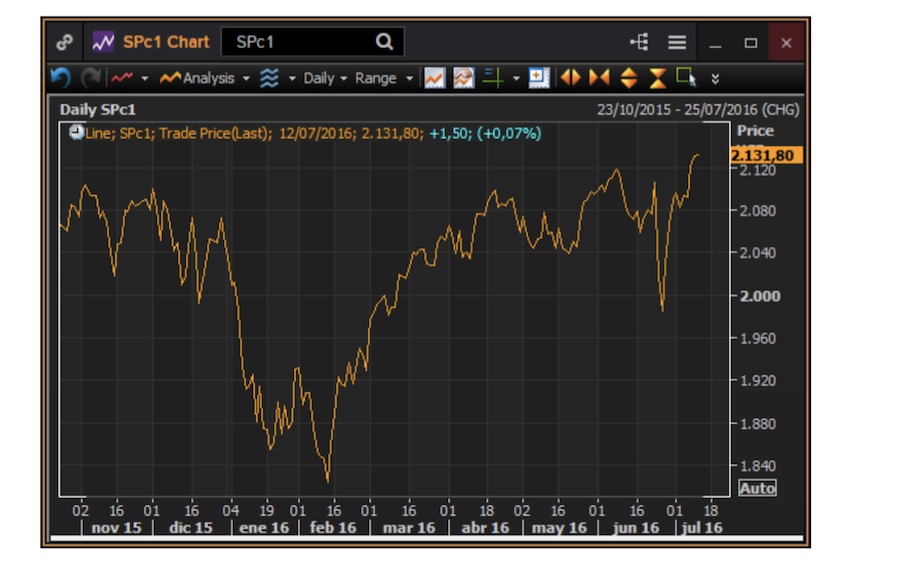900x579 pixels.
Task: Click the horizontal expand arrows icon
Action: pyautogui.click(x=570, y=77)
